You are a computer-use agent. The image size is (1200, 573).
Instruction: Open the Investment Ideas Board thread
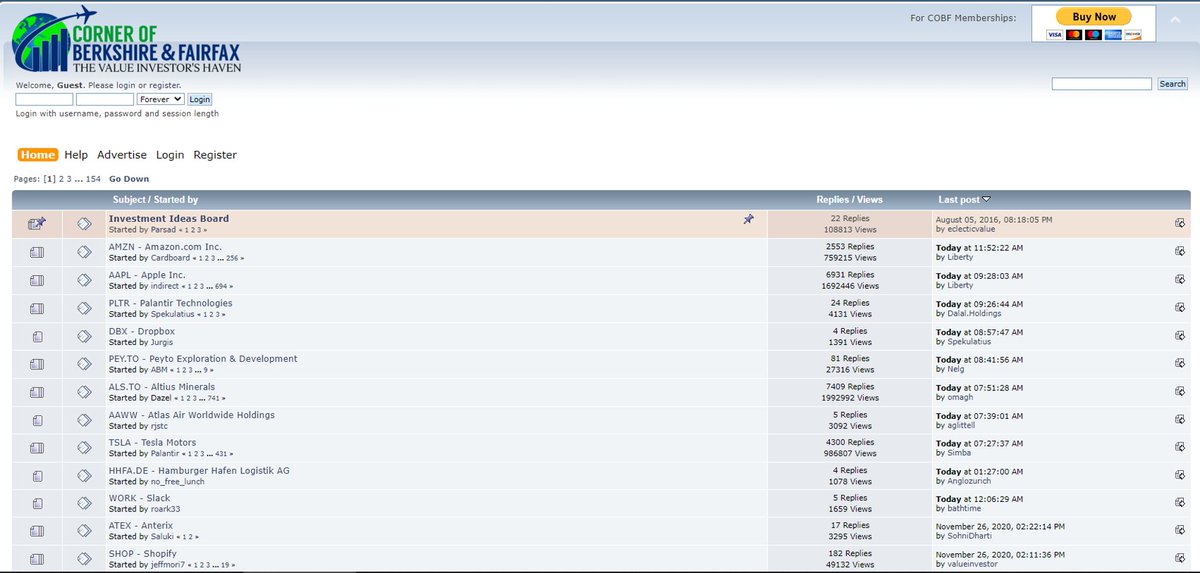tap(169, 218)
